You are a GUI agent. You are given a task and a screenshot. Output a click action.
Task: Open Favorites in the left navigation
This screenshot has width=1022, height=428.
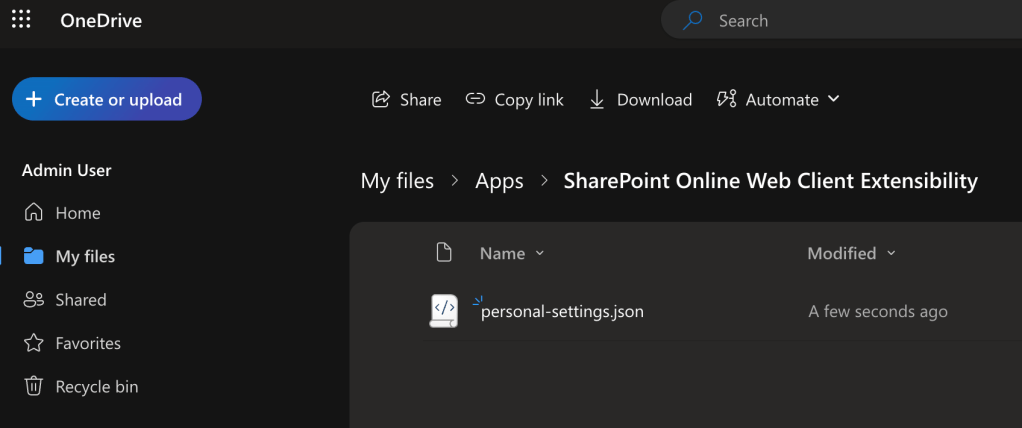click(88, 343)
